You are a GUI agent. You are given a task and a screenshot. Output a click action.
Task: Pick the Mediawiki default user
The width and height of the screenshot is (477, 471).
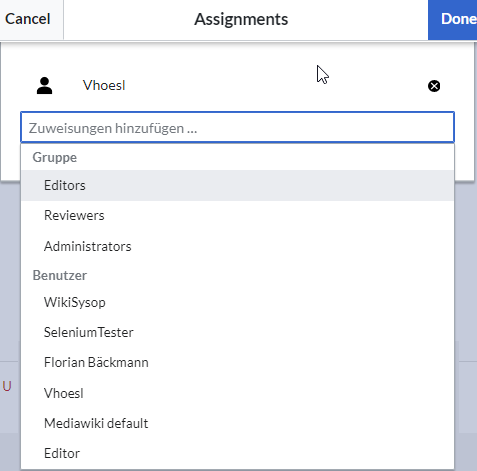tap(237, 423)
